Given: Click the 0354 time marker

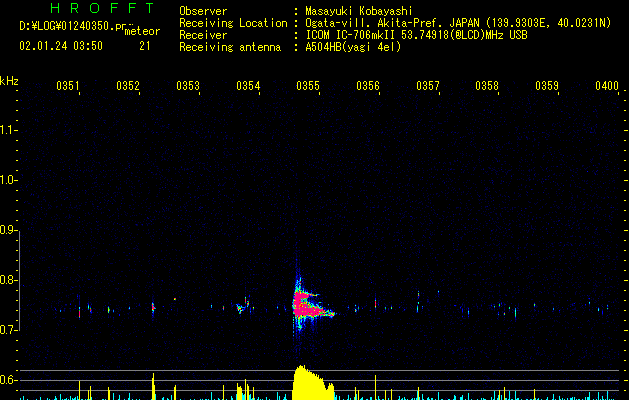Looking at the screenshot, I should (248, 86).
